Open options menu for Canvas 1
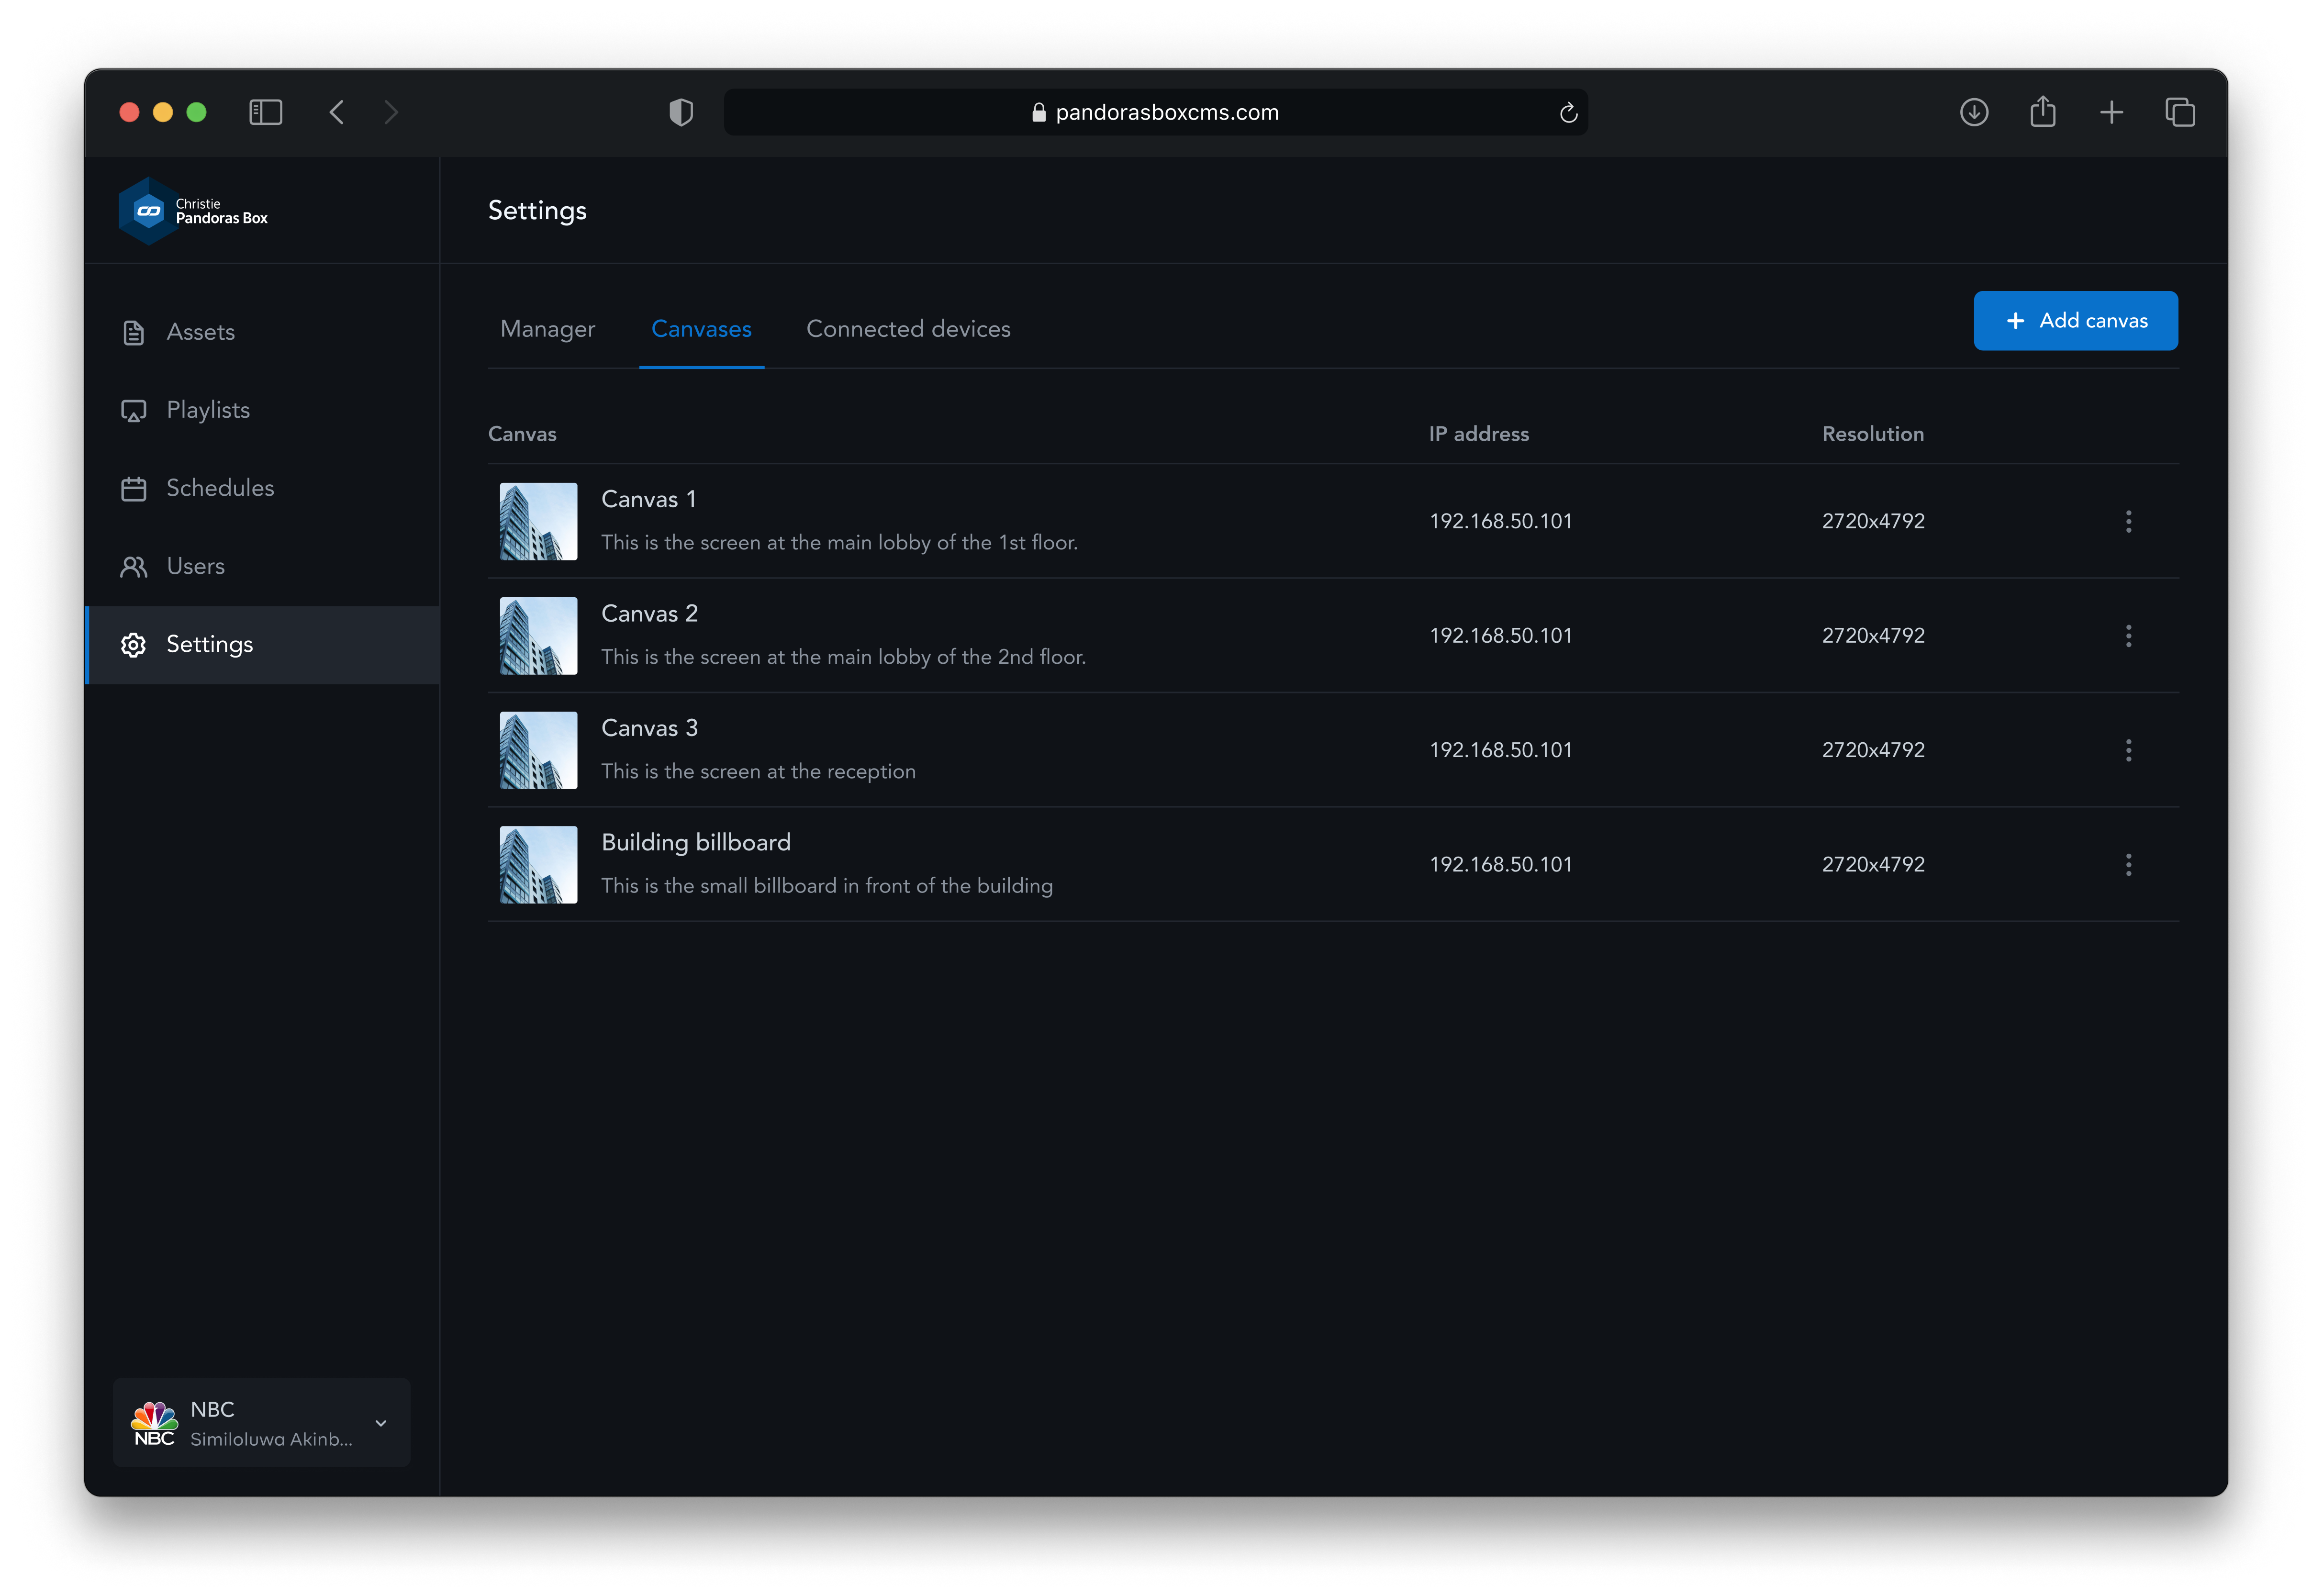The image size is (2312, 1596). click(x=2128, y=521)
